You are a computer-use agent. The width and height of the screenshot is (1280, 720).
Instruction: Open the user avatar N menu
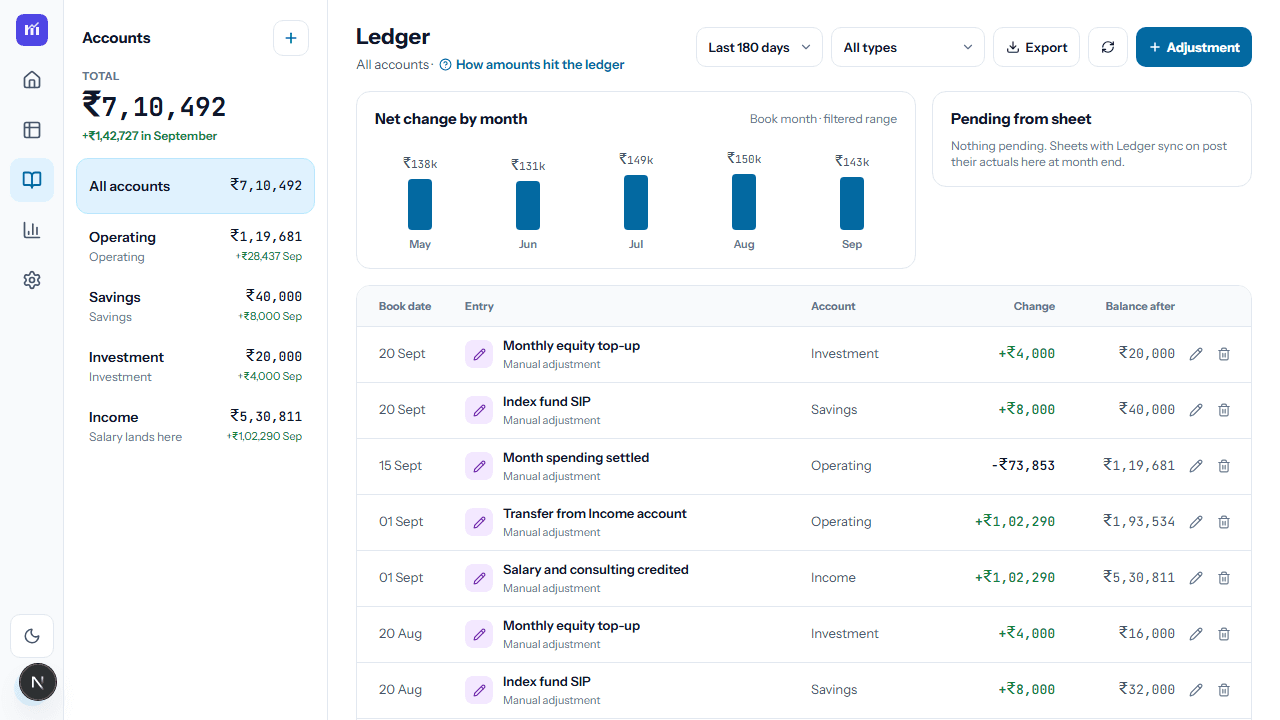38,683
